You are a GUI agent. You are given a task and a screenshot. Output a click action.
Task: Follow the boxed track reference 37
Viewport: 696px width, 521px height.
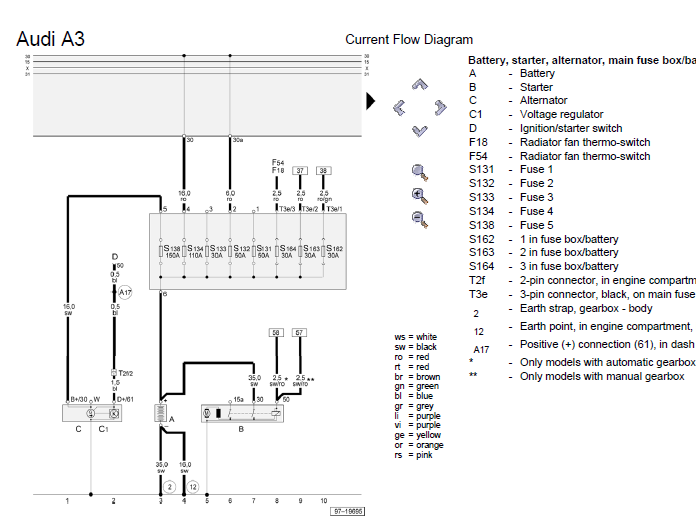coord(300,171)
